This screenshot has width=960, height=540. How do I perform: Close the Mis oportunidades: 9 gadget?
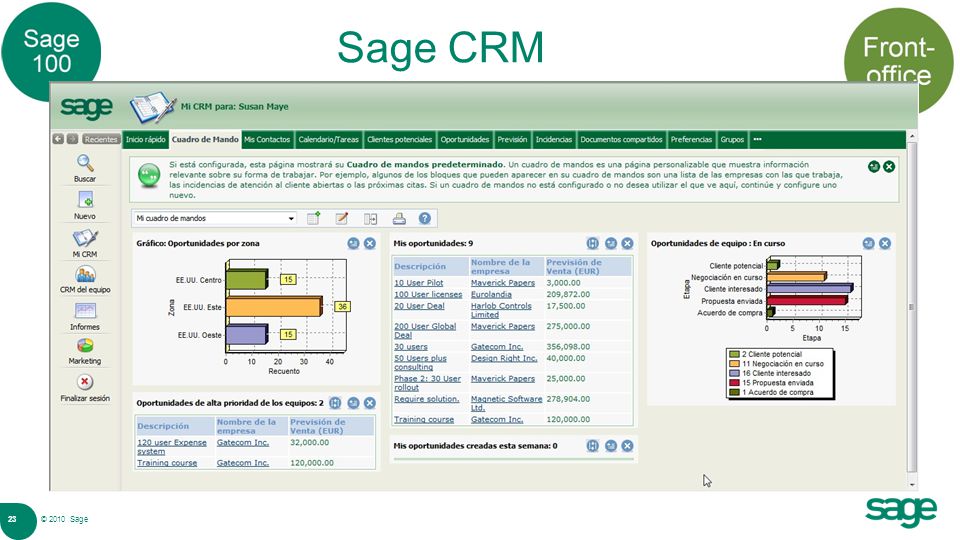[x=628, y=244]
